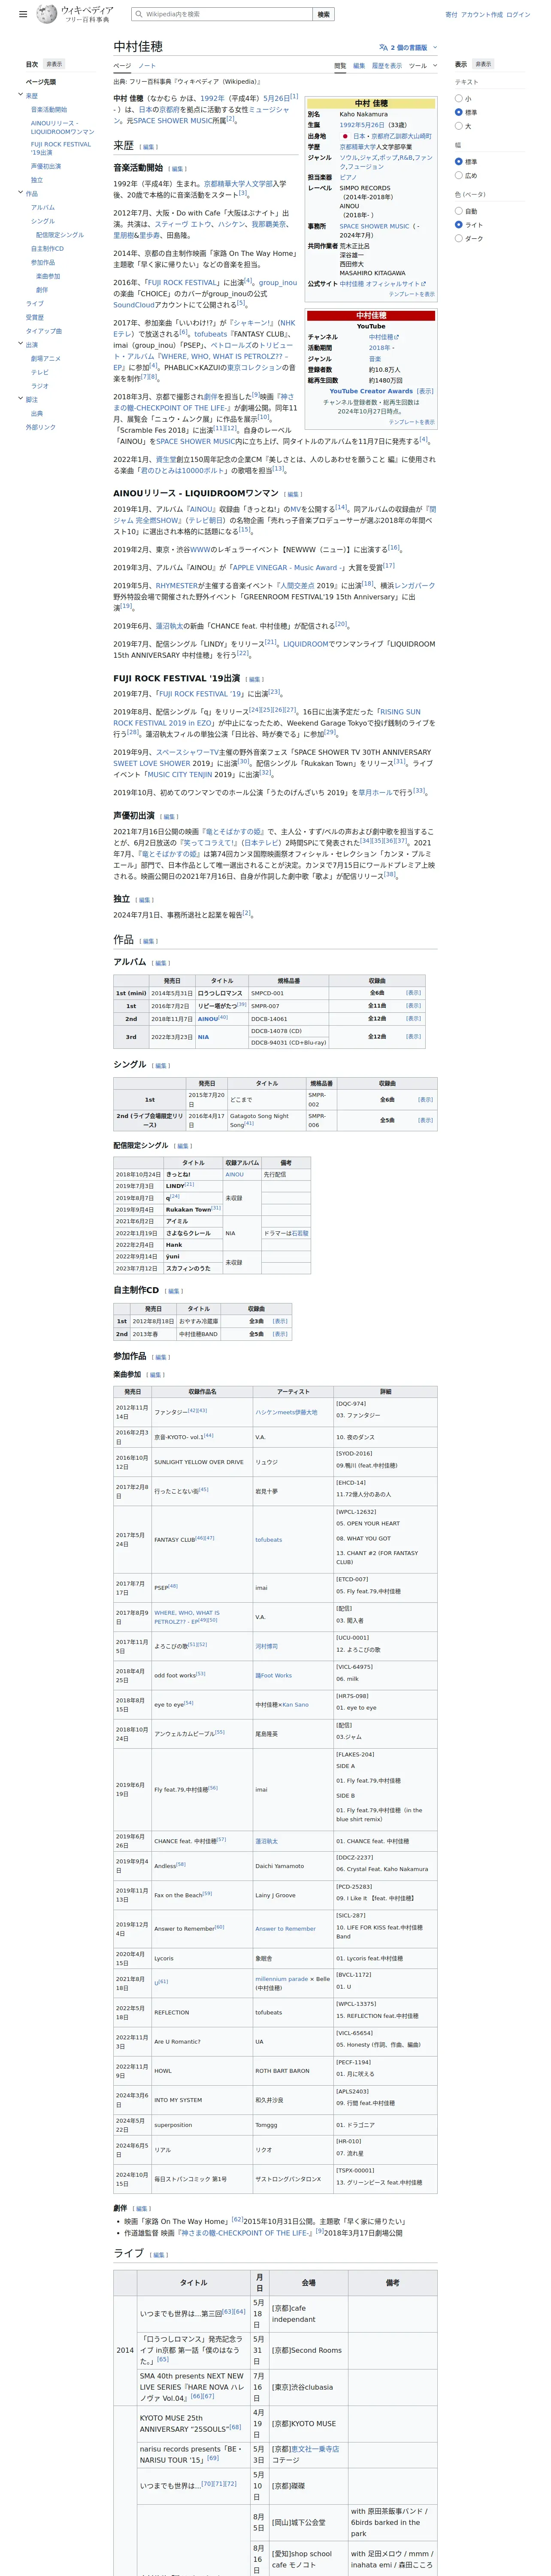Hide the appearance panel with 非表示
Viewport: 551px width, 2576px height.
tap(483, 64)
